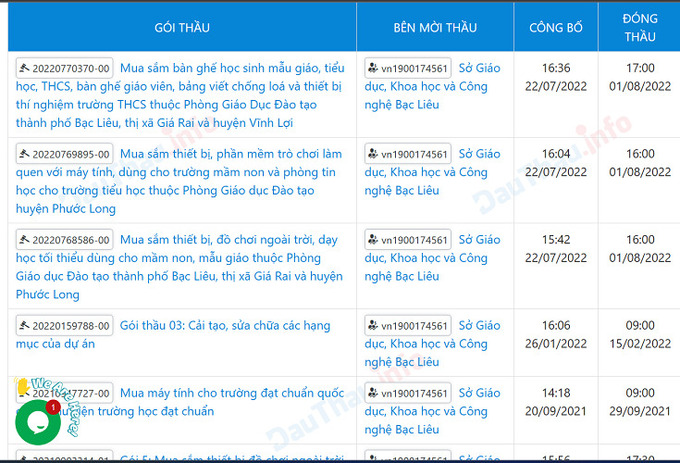
Task: Click the 'CÔNG BỐ' column header
Action: (x=555, y=27)
